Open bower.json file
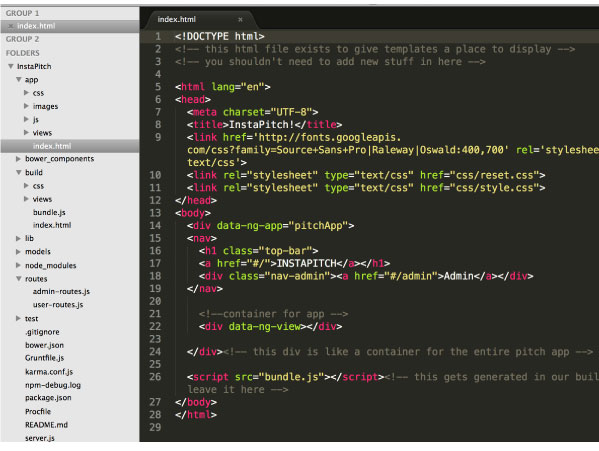The width and height of the screenshot is (599, 451). [44, 345]
